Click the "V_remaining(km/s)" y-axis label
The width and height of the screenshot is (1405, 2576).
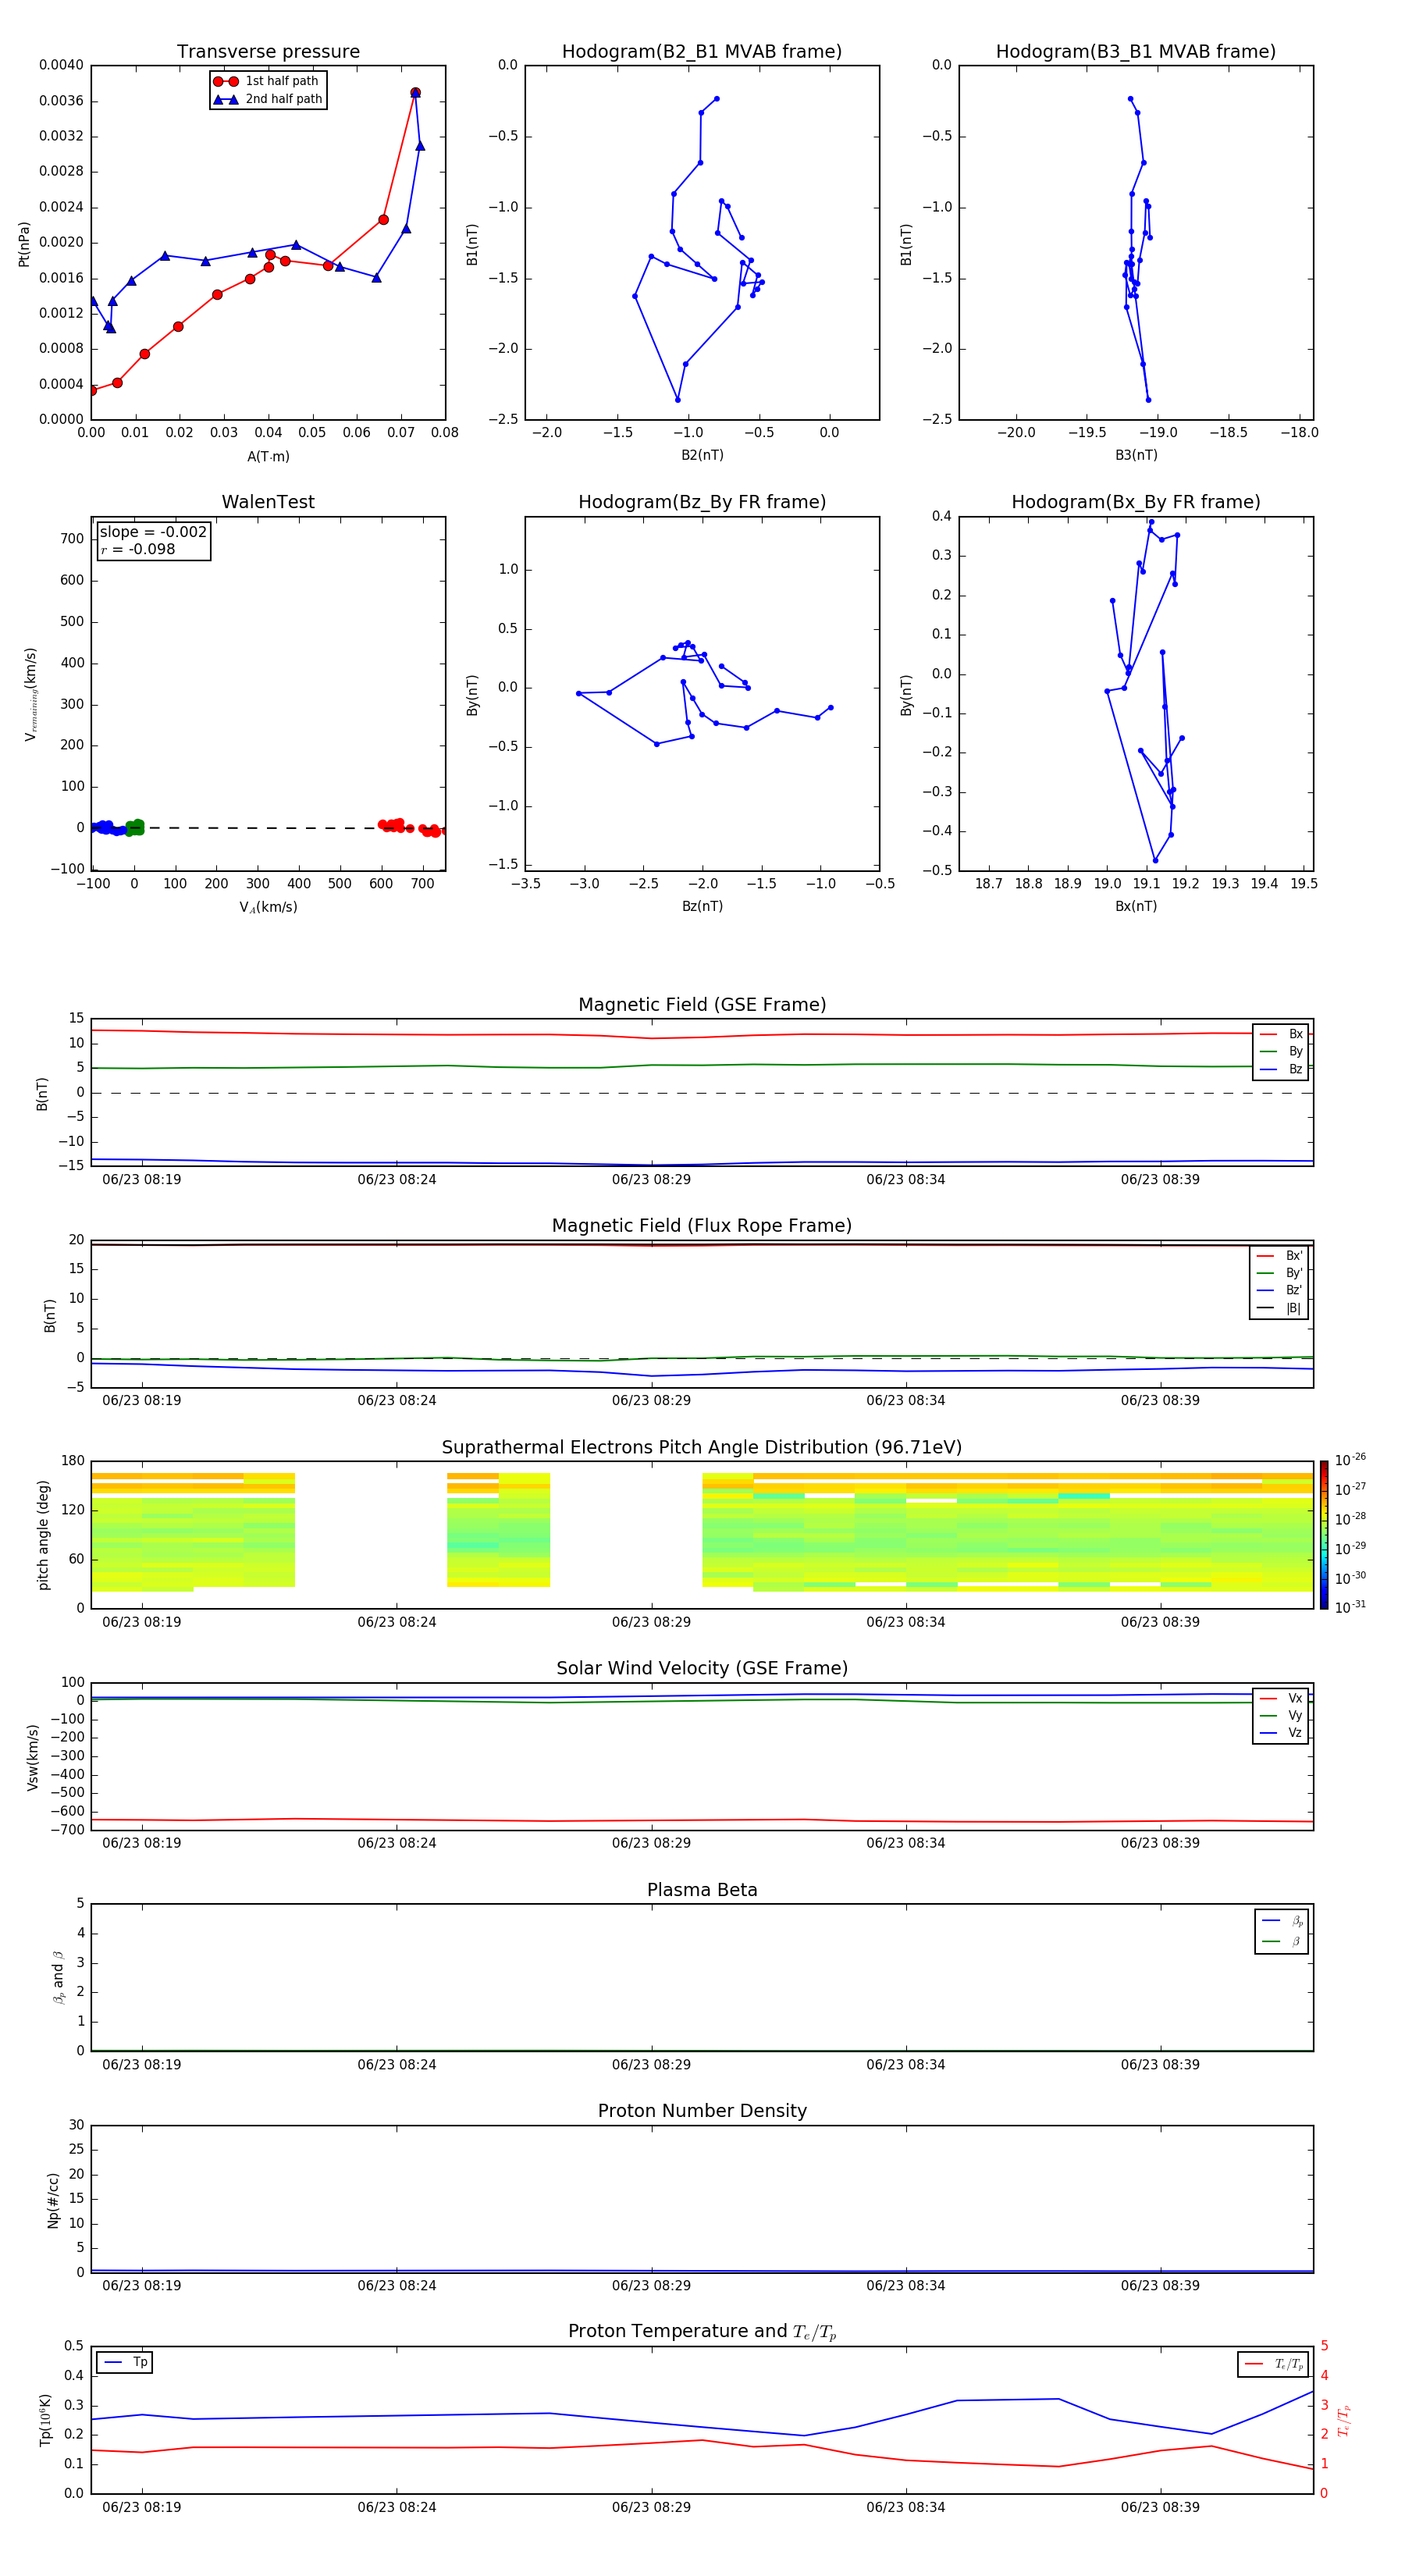pyautogui.click(x=30, y=694)
